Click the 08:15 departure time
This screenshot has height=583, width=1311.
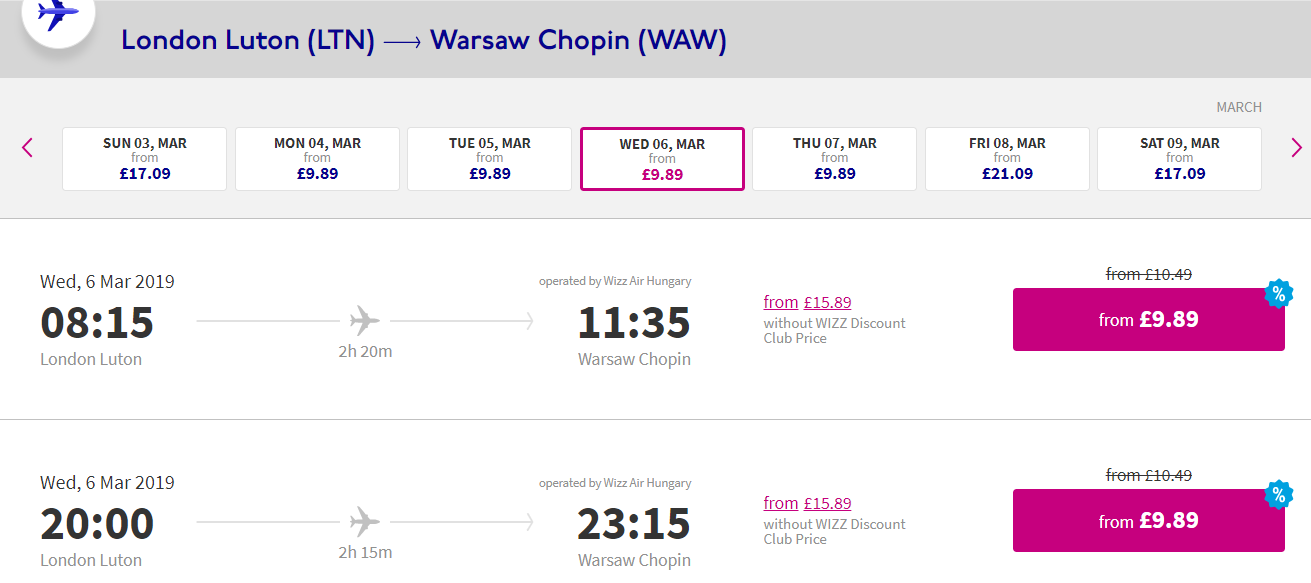tap(97, 323)
